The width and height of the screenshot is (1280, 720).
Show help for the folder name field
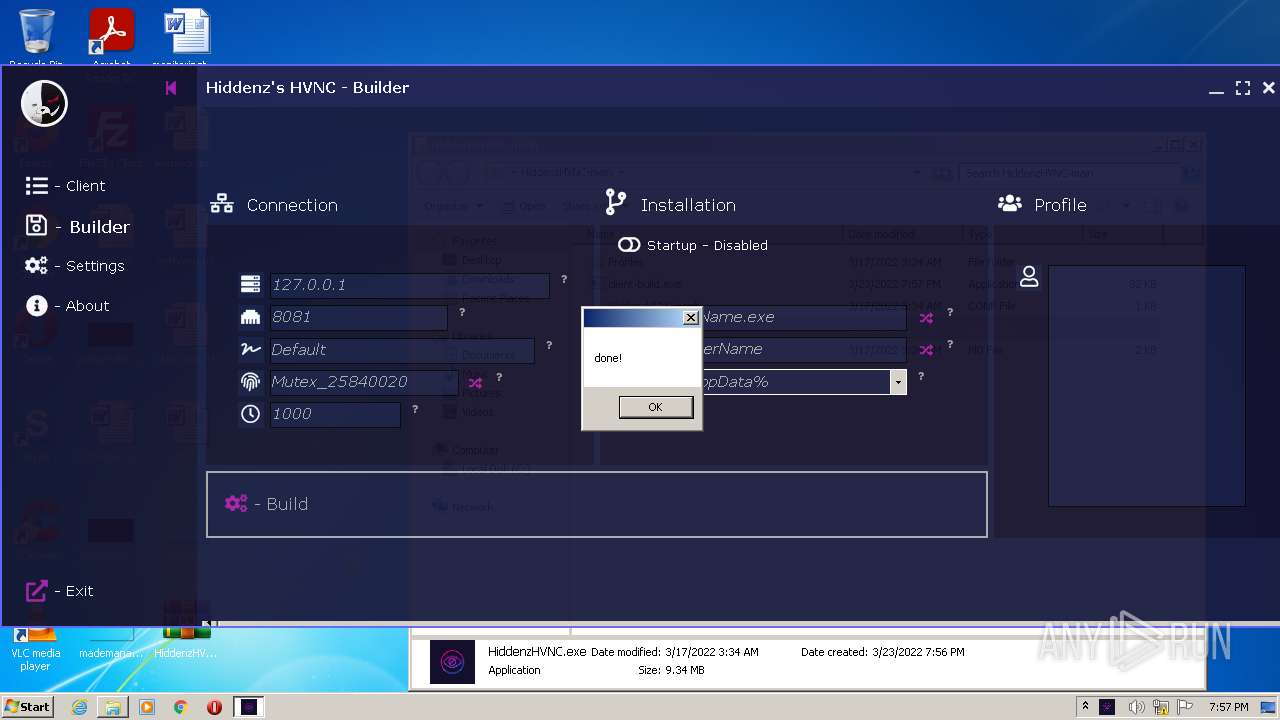949,345
